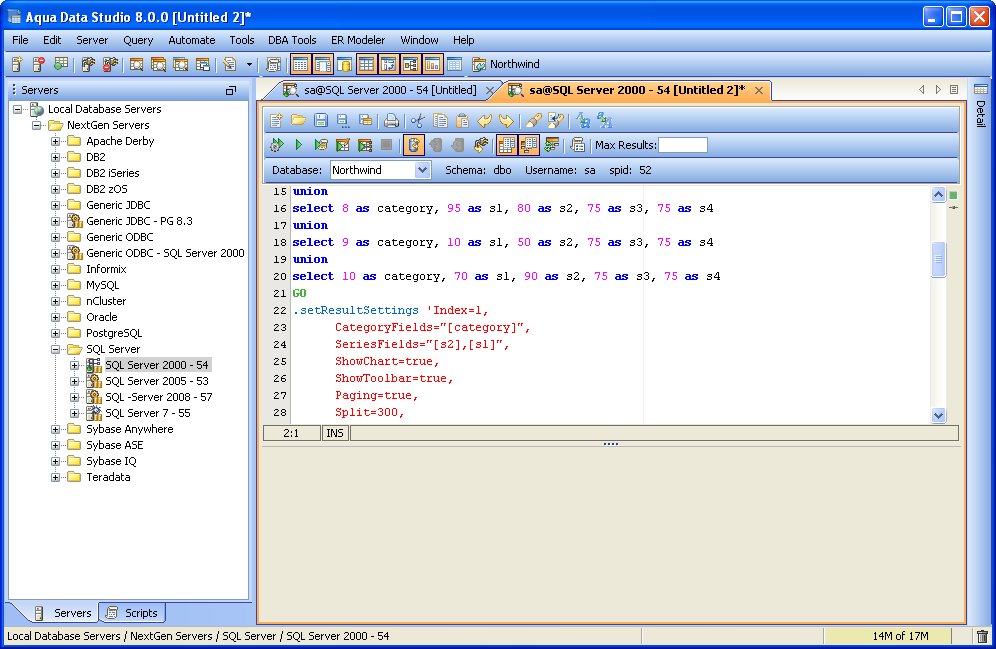The image size is (996, 649).
Task: Toggle the grid results view button
Action: (506, 145)
